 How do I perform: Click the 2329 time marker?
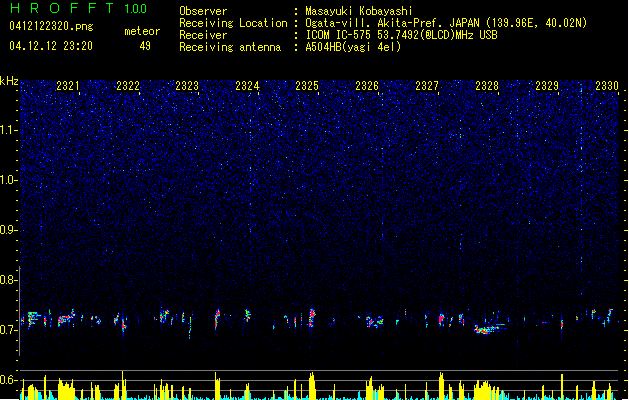tap(547, 86)
